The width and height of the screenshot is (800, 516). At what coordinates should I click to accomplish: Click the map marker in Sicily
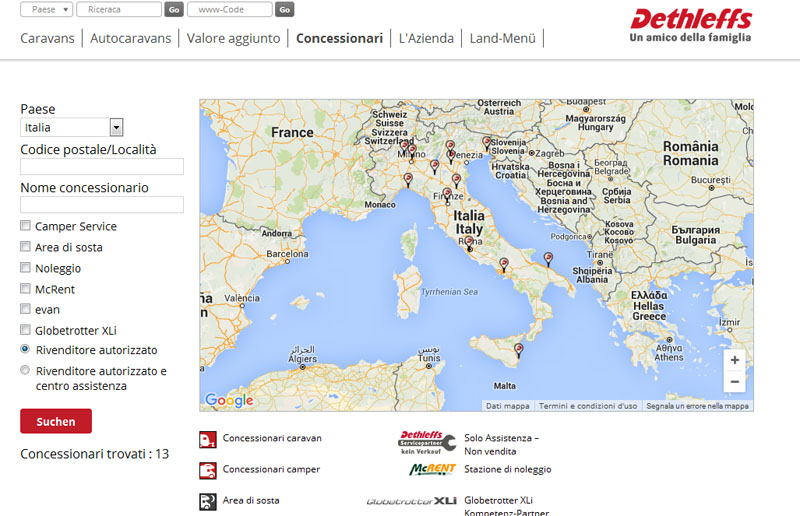point(518,350)
